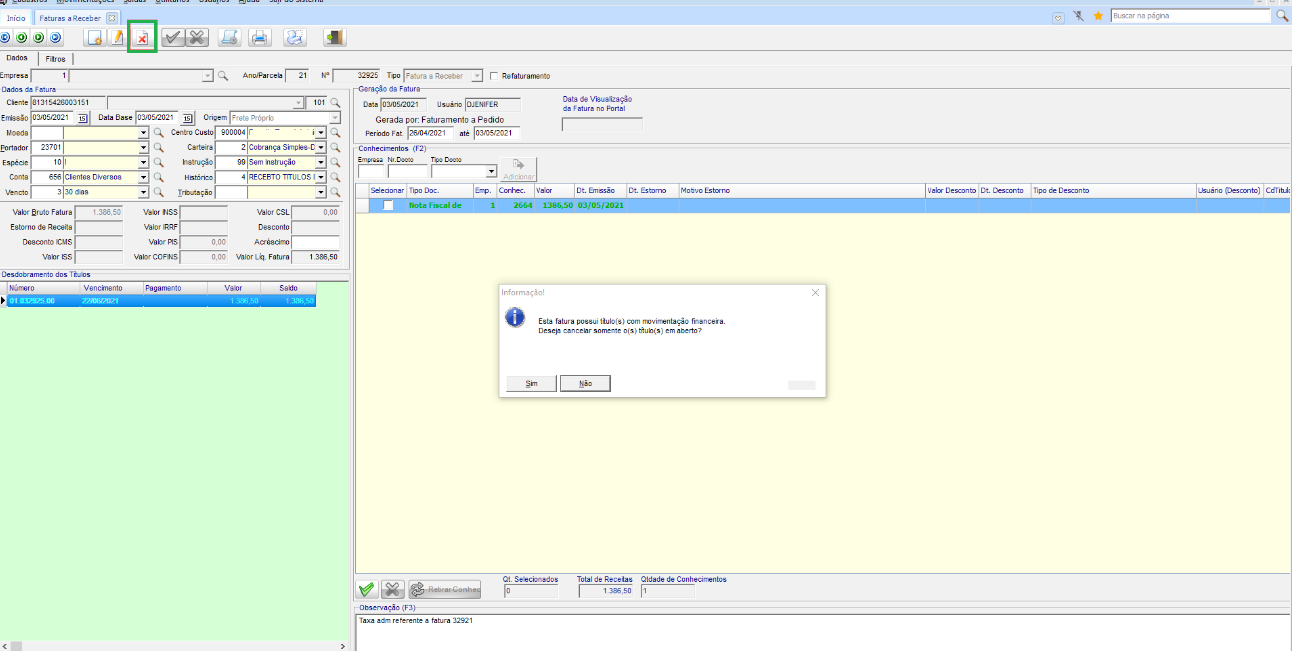1292x651 pixels.
Task: Go to the next record navigation icon
Action: tap(38, 38)
